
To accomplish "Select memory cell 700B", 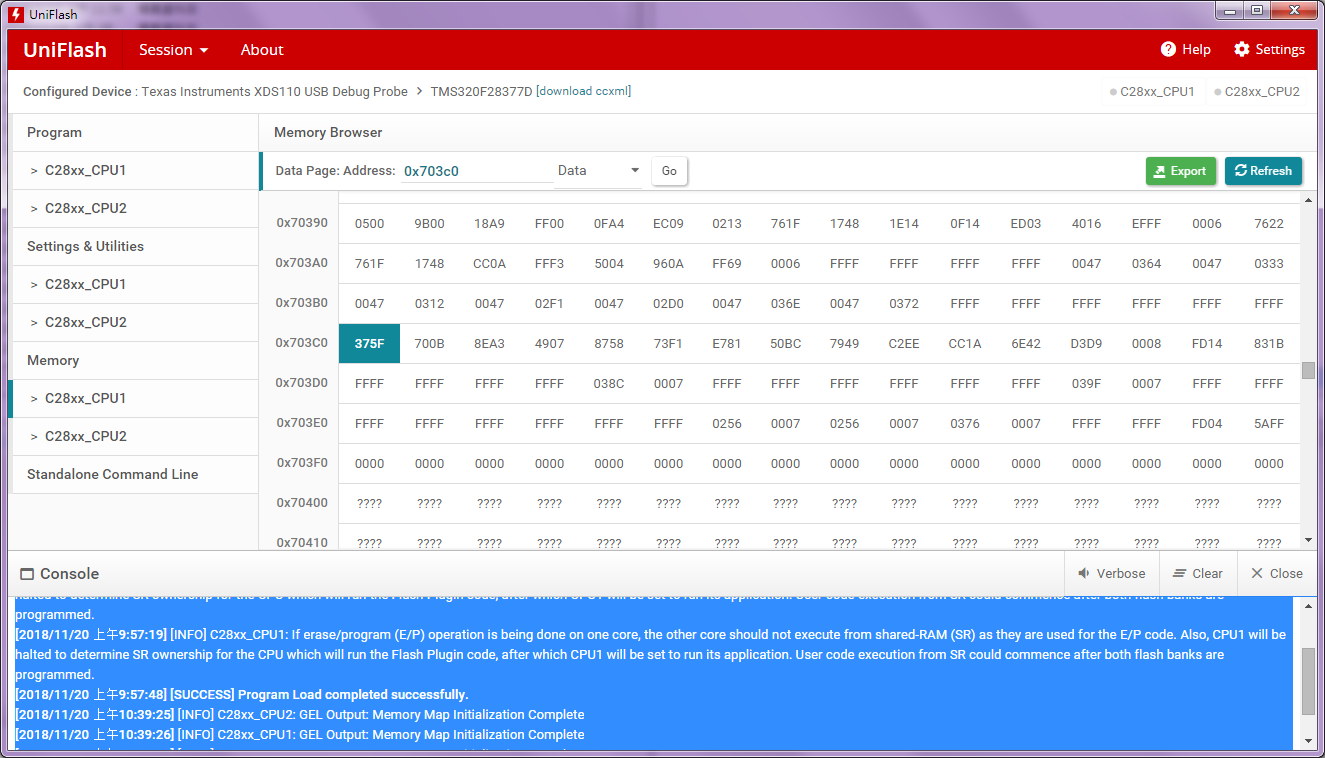I will pos(429,344).
